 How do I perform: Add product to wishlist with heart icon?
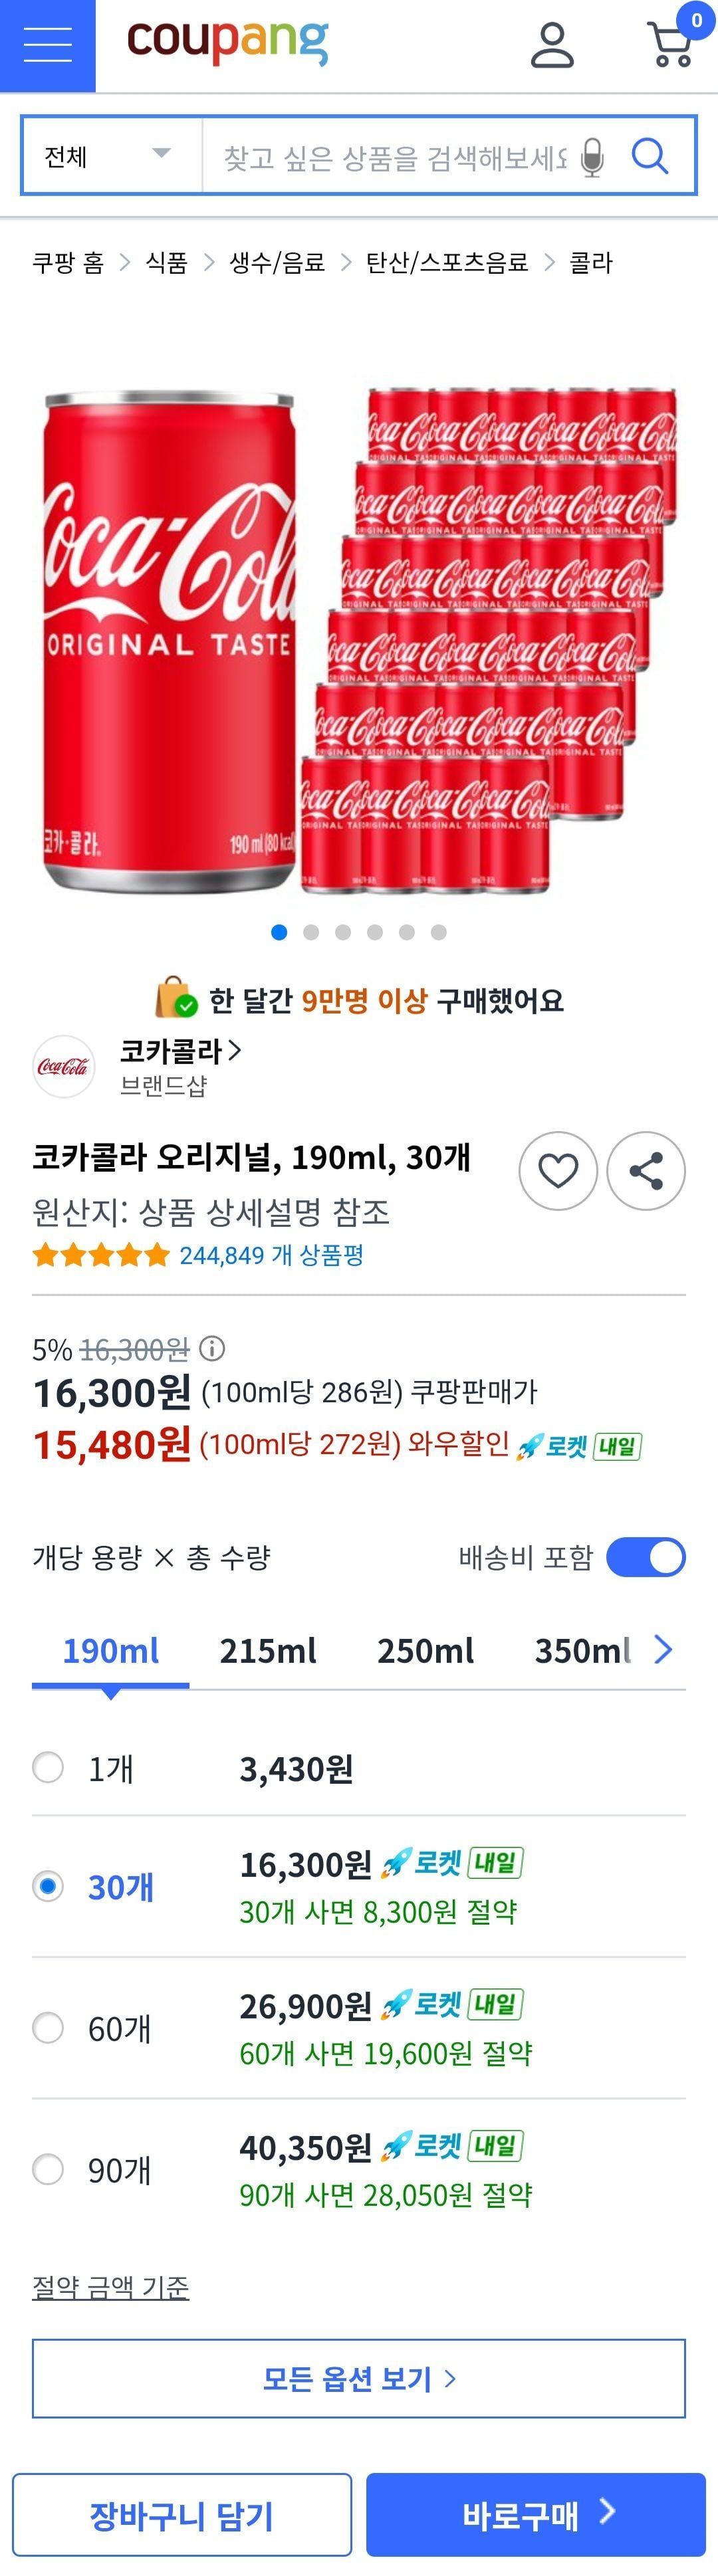pos(558,1170)
